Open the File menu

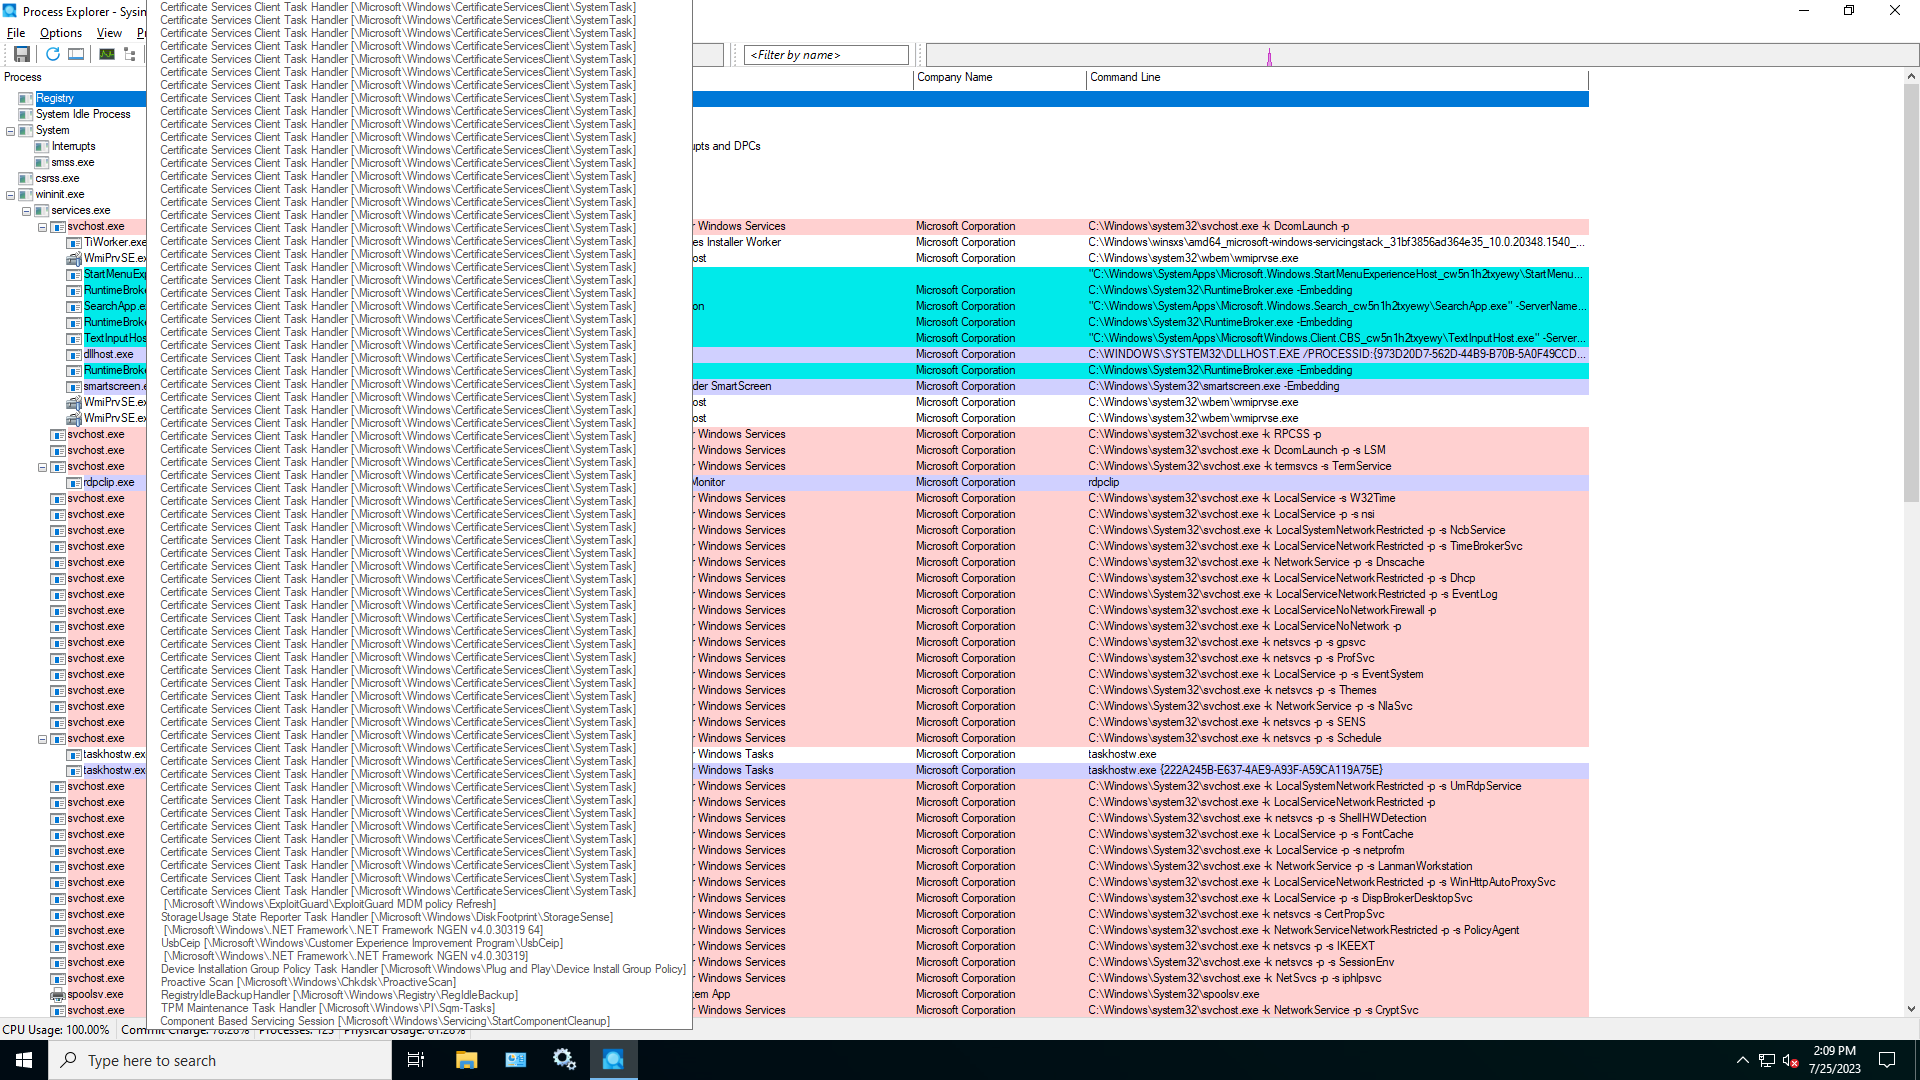[16, 33]
